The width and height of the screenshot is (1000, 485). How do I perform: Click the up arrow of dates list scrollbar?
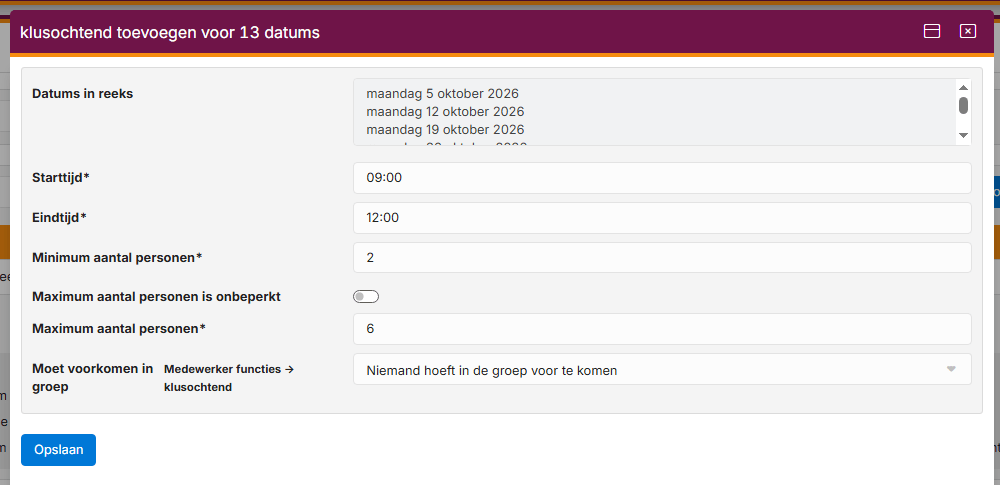pyautogui.click(x=963, y=88)
